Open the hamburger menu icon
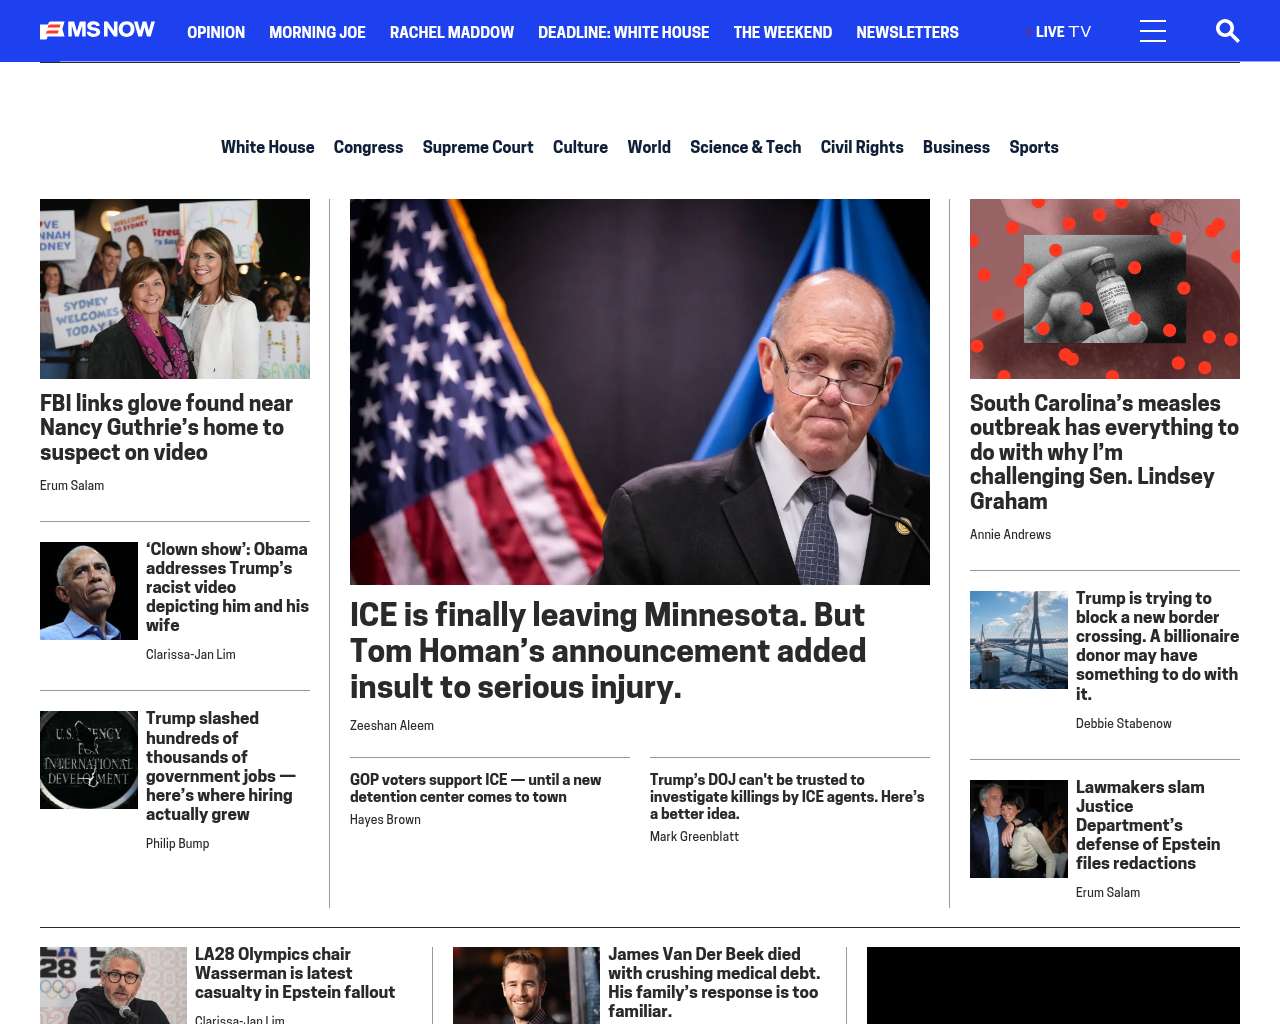1280x1024 pixels. point(1153,31)
